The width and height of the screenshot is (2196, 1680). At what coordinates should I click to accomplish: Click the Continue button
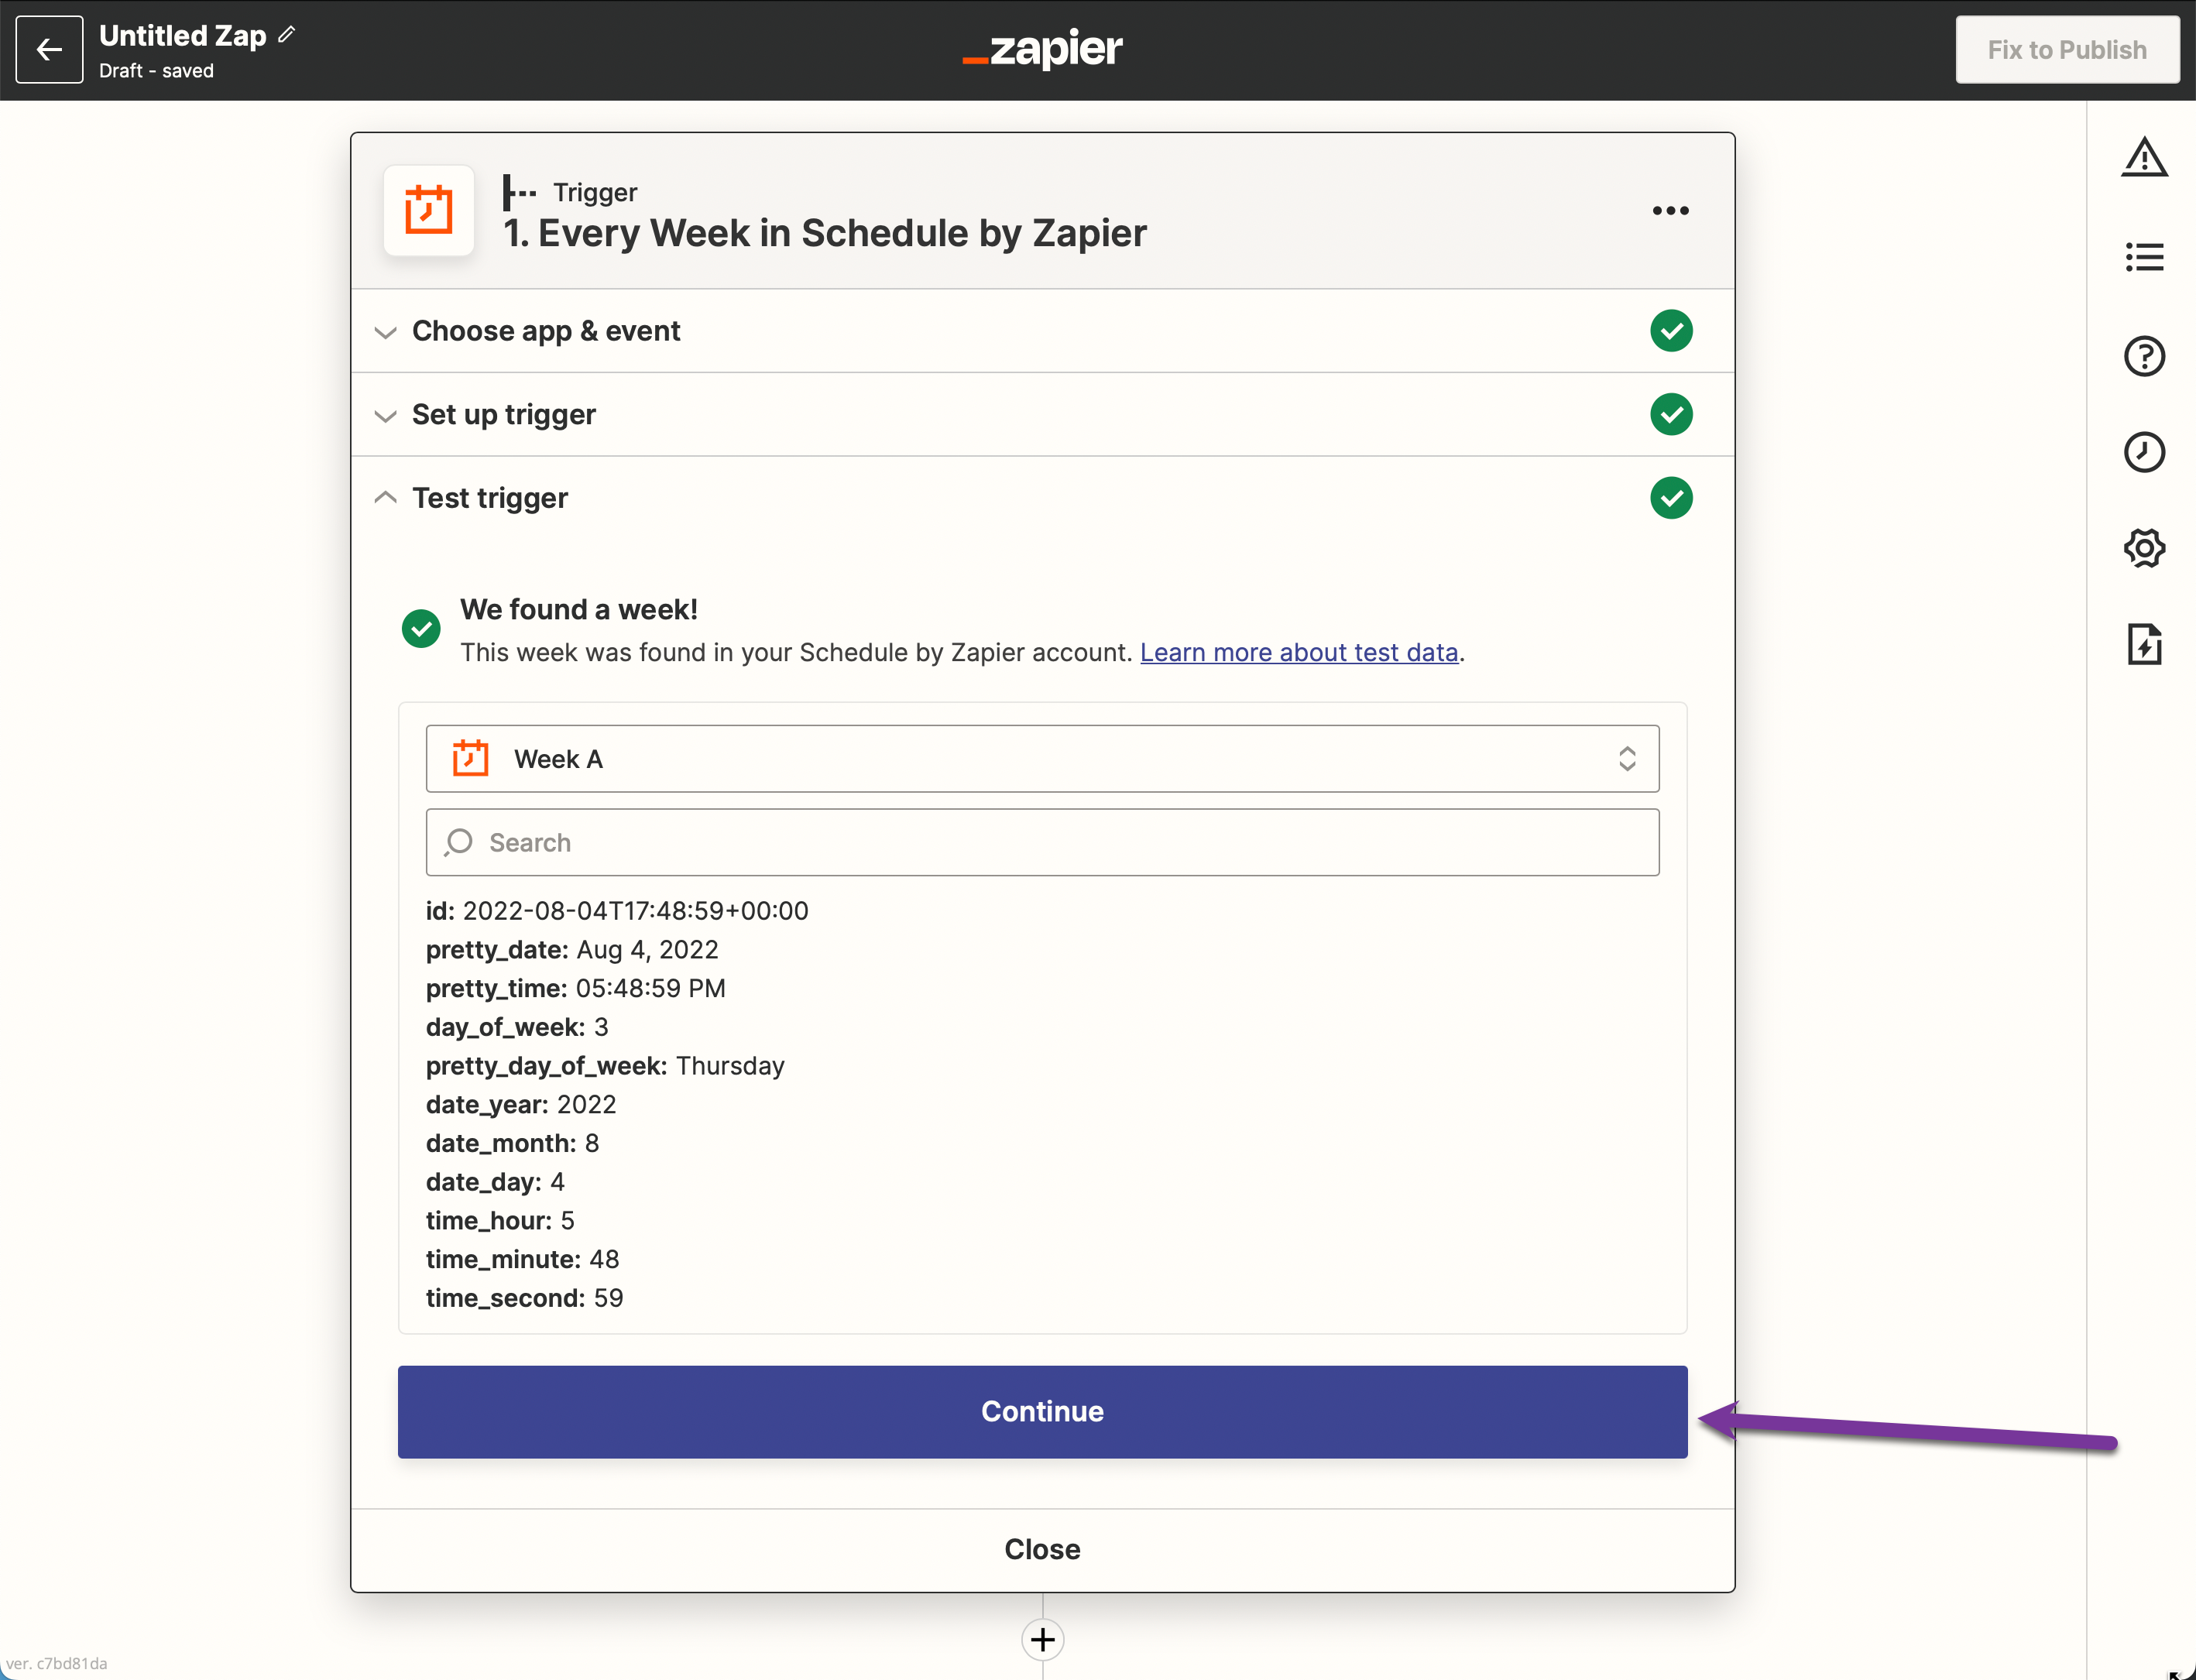point(1042,1411)
